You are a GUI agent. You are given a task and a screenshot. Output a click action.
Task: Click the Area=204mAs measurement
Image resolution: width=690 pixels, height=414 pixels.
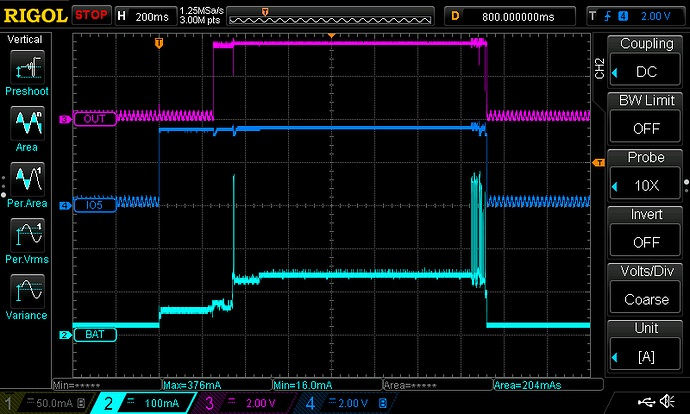528,385
